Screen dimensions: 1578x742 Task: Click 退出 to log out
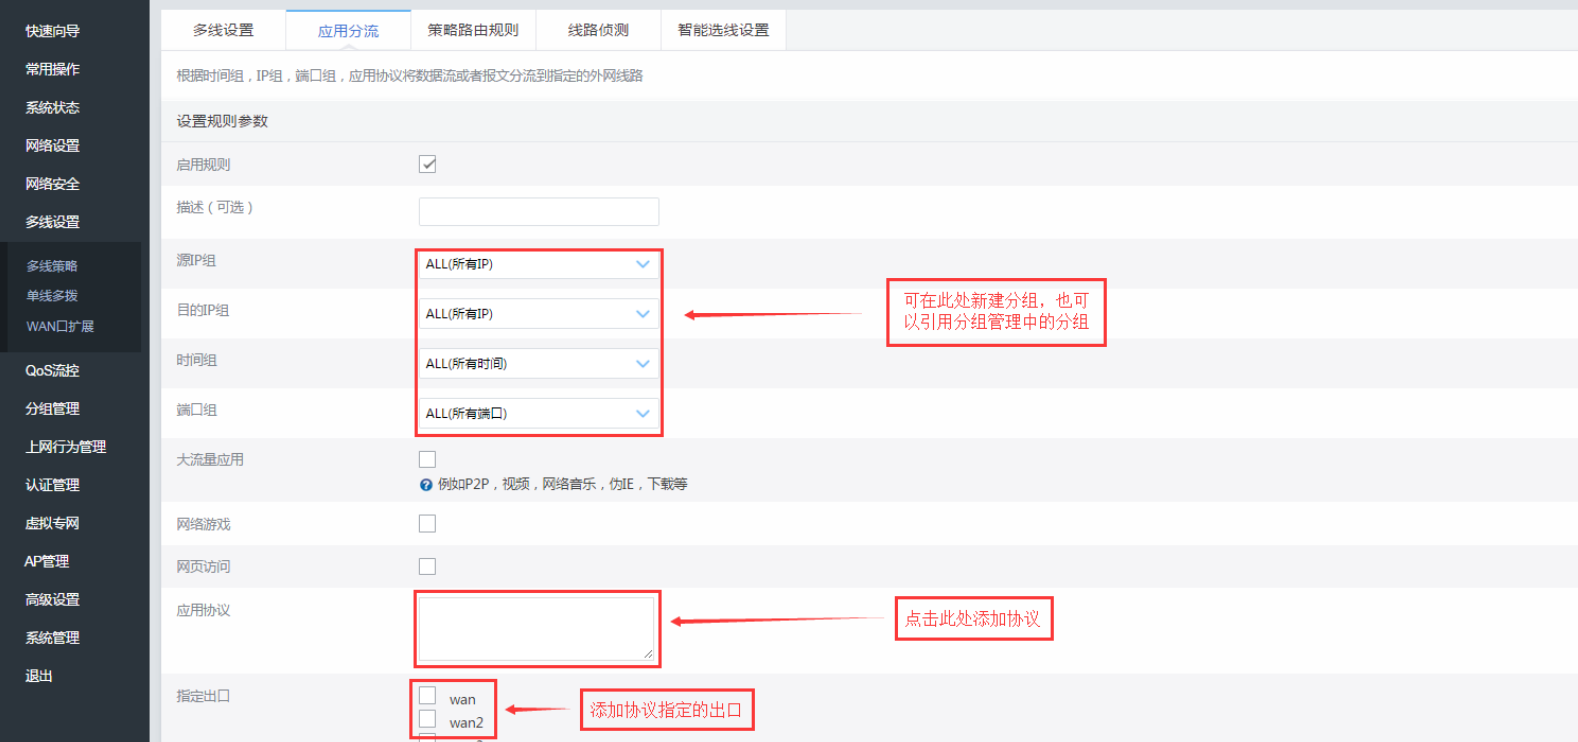[x=39, y=676]
